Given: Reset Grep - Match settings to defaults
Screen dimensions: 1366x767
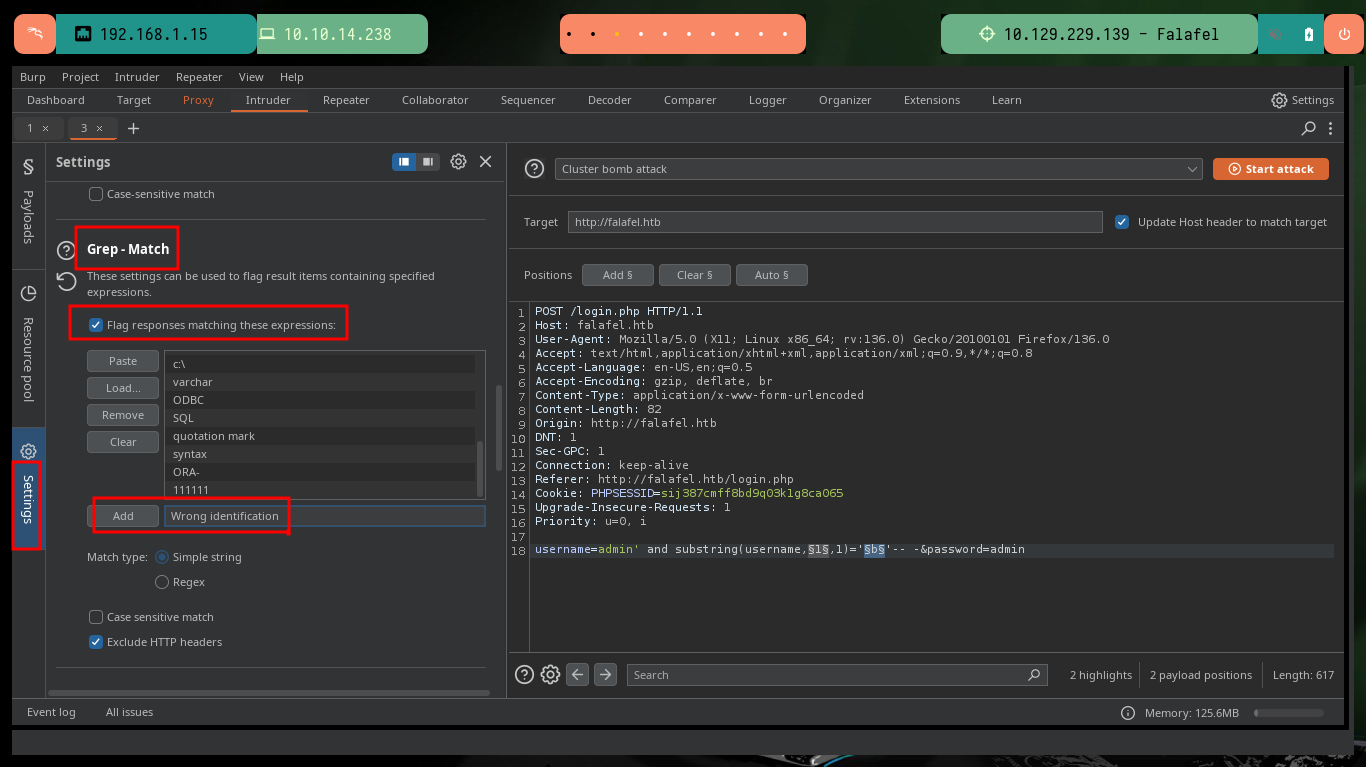Looking at the screenshot, I should [x=66, y=281].
